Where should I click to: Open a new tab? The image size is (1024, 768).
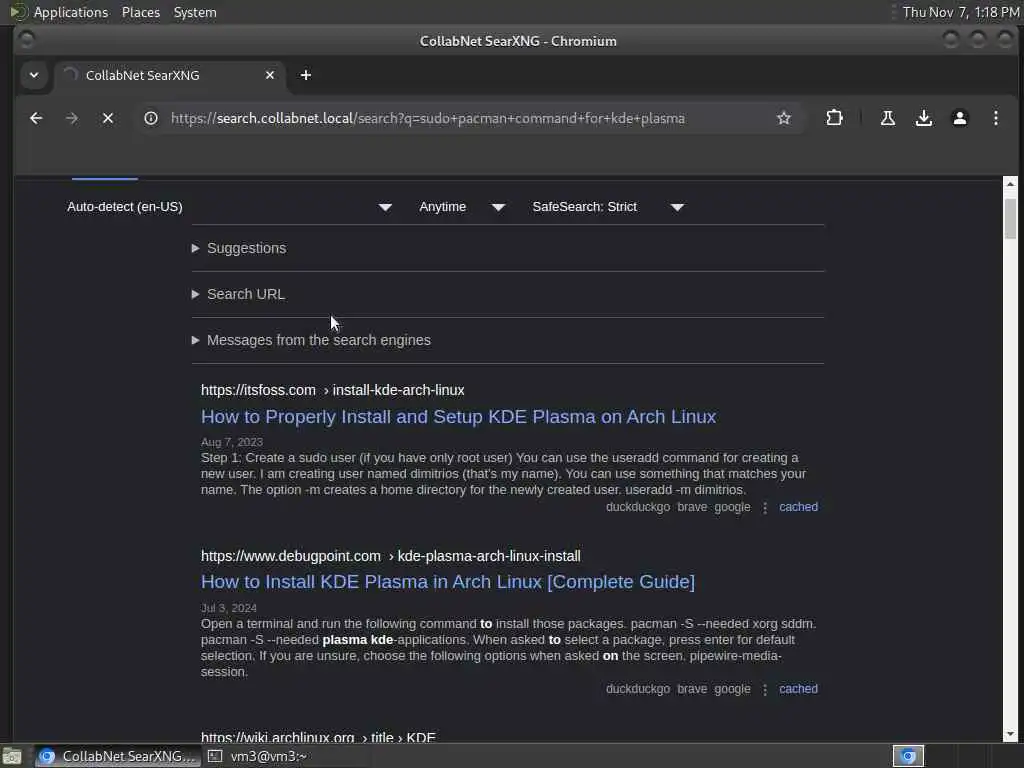[x=306, y=75]
